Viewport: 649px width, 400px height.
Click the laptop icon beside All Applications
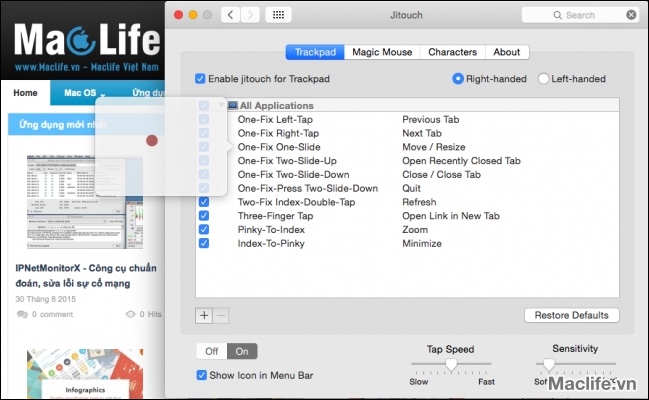pyautogui.click(x=232, y=105)
